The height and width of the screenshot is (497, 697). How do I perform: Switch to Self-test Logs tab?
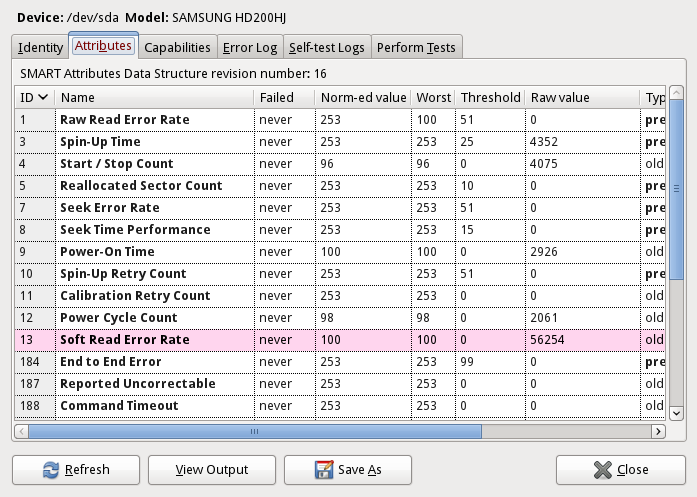point(327,47)
